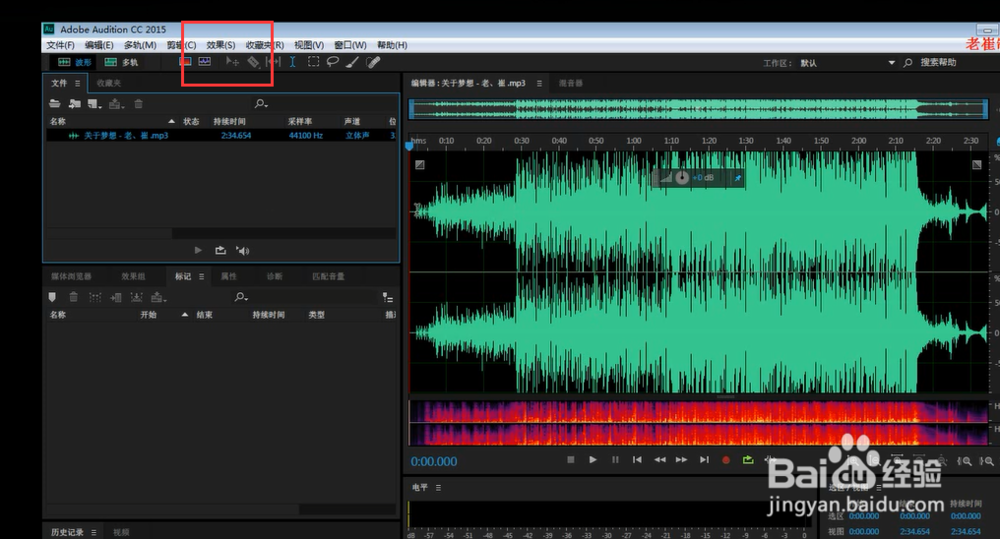Select the Time Selection I-beam tool
This screenshot has width=1000, height=539.
click(x=292, y=62)
